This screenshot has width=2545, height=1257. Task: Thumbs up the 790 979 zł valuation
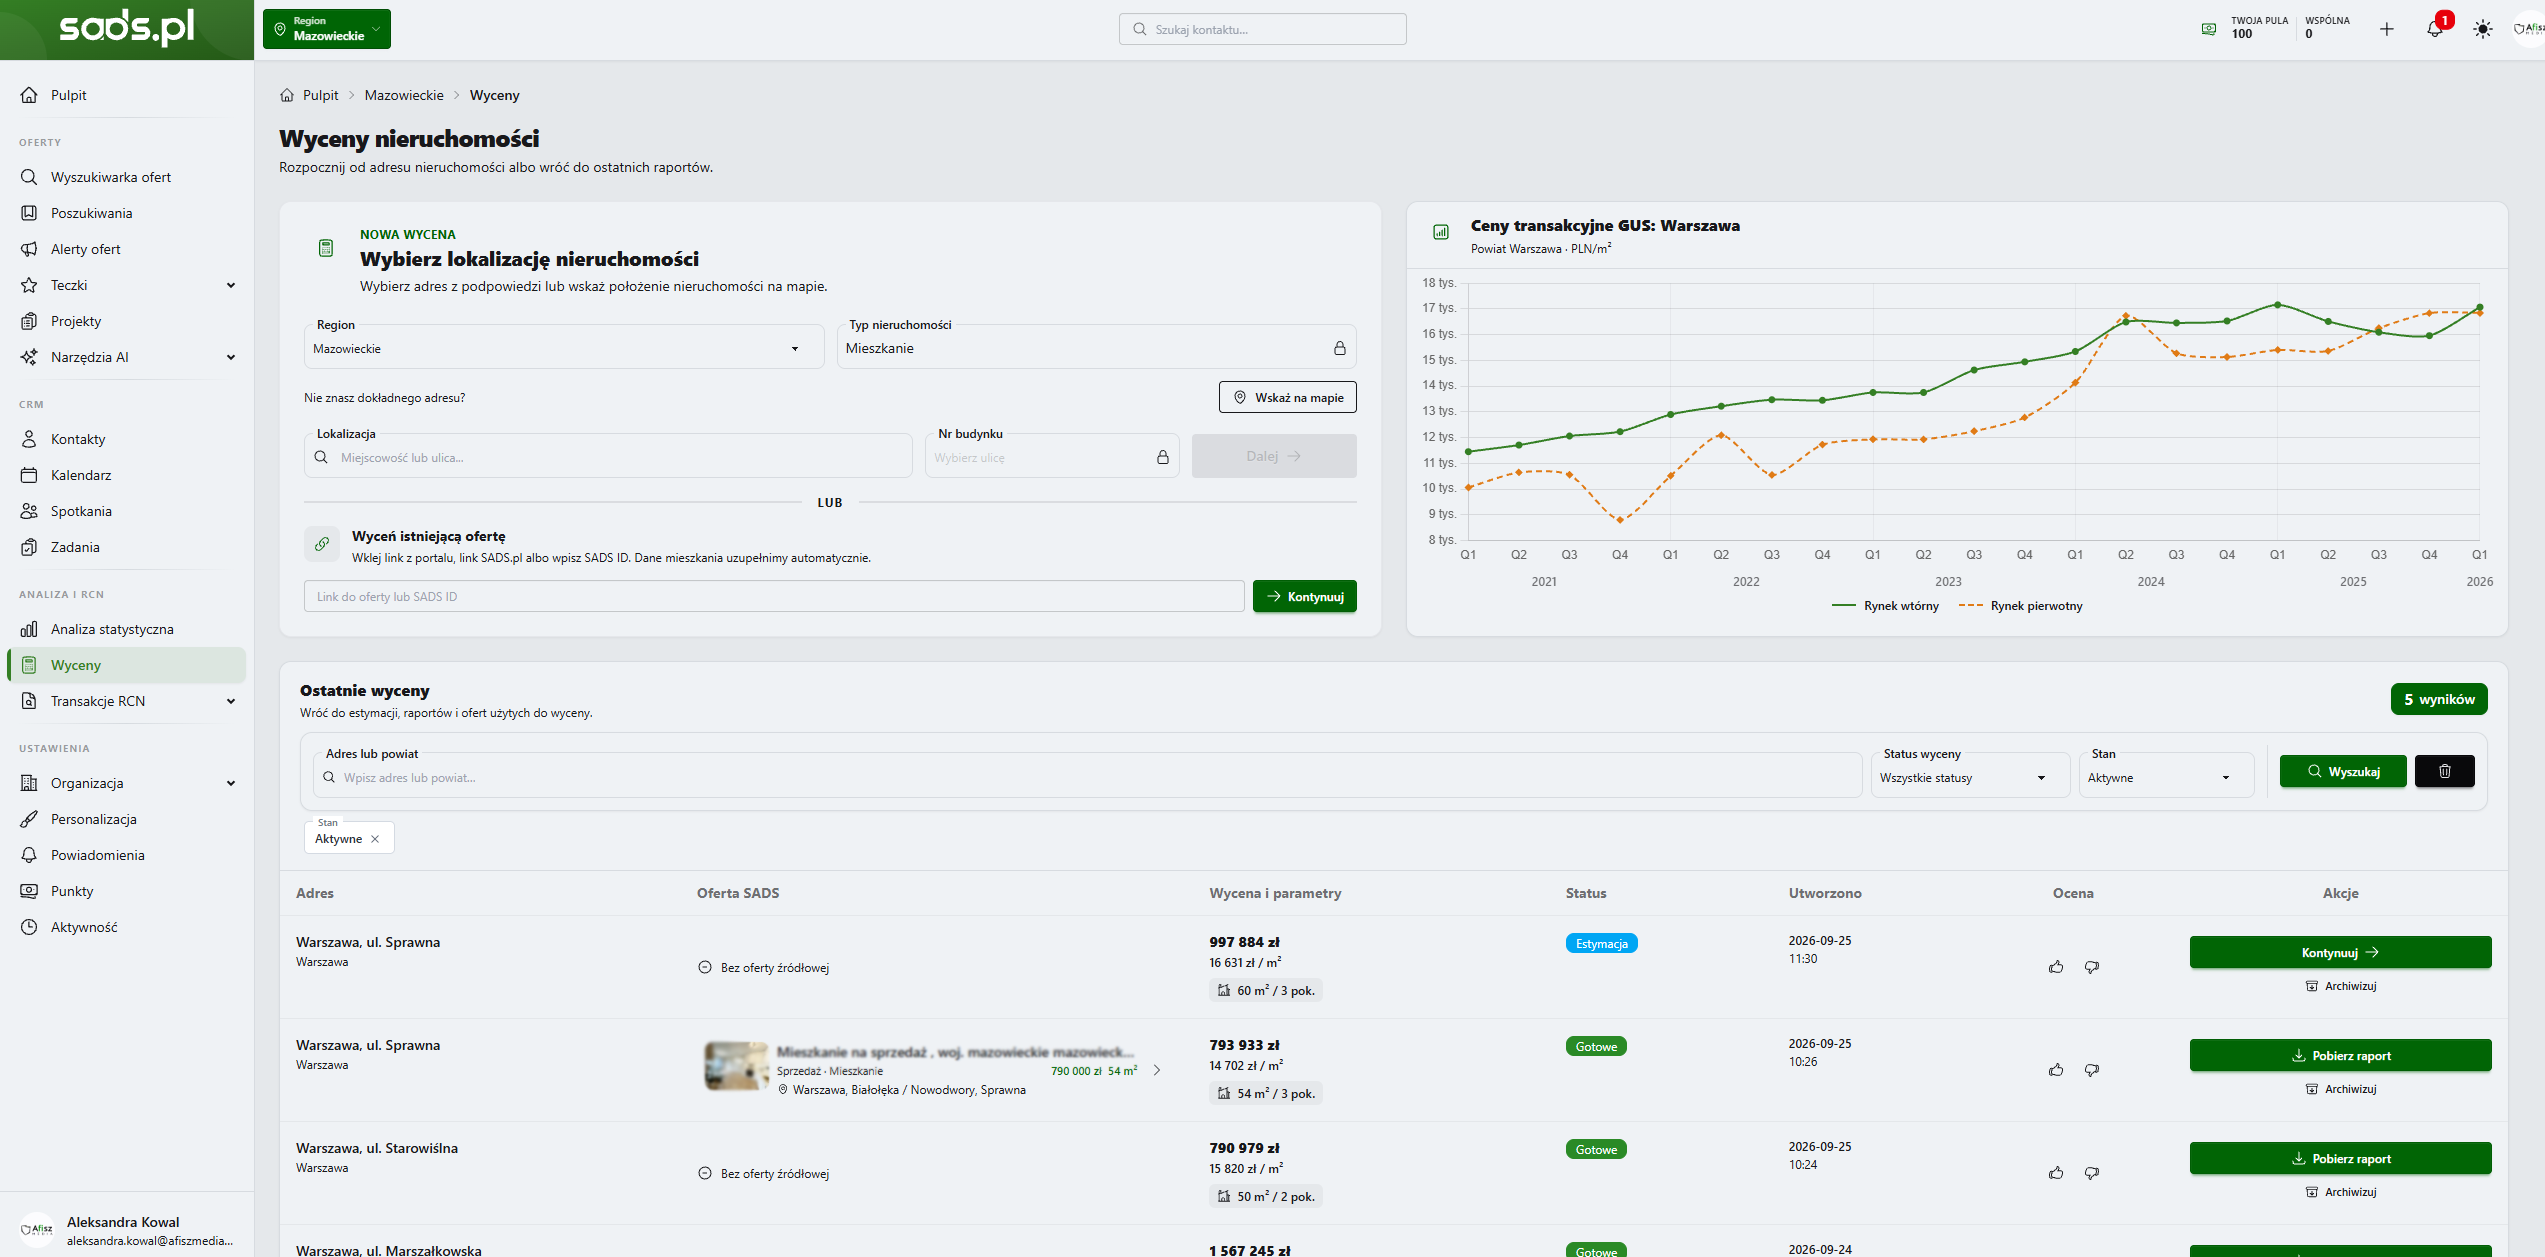(2056, 1173)
